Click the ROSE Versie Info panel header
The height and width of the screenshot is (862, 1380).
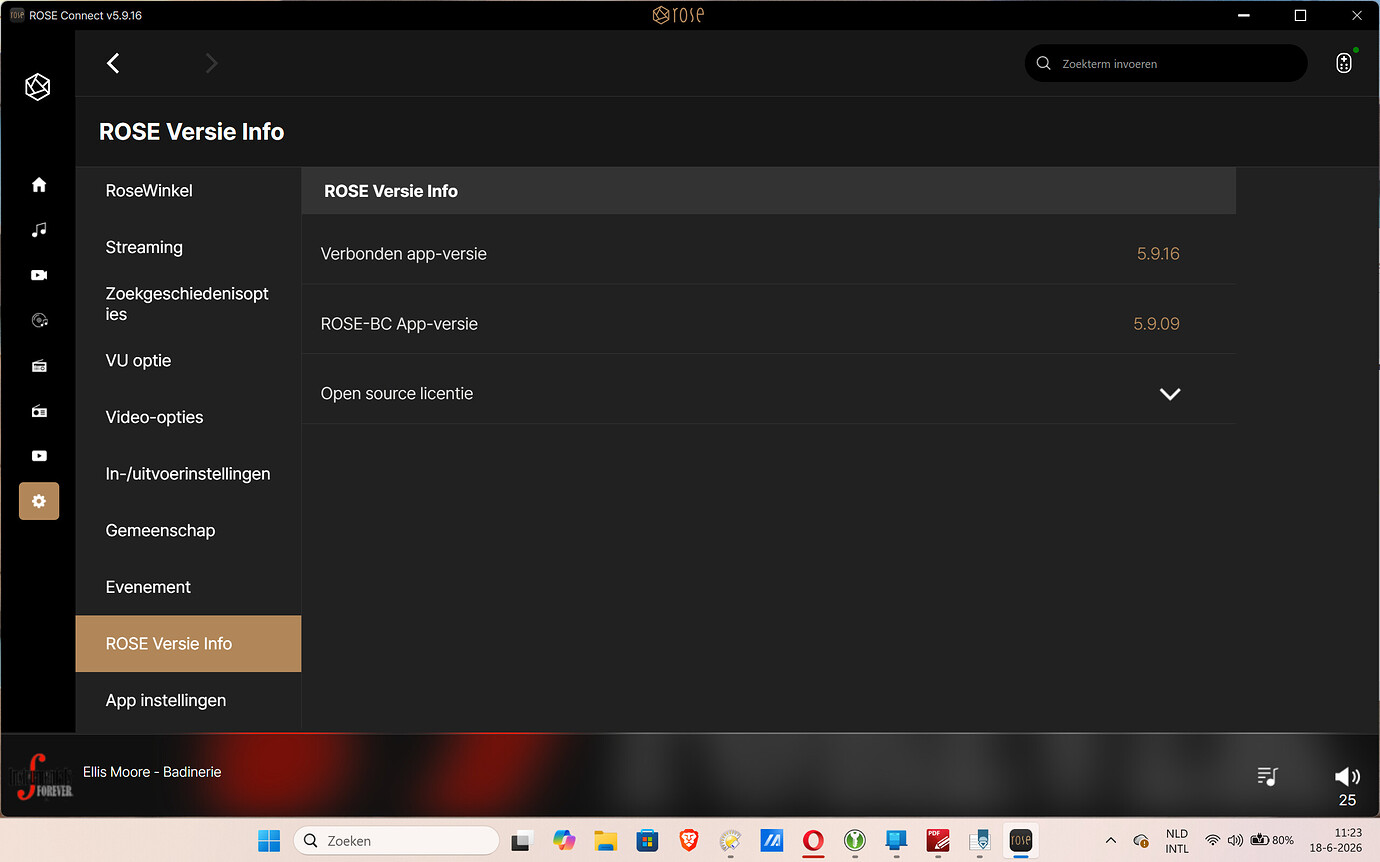coord(769,191)
